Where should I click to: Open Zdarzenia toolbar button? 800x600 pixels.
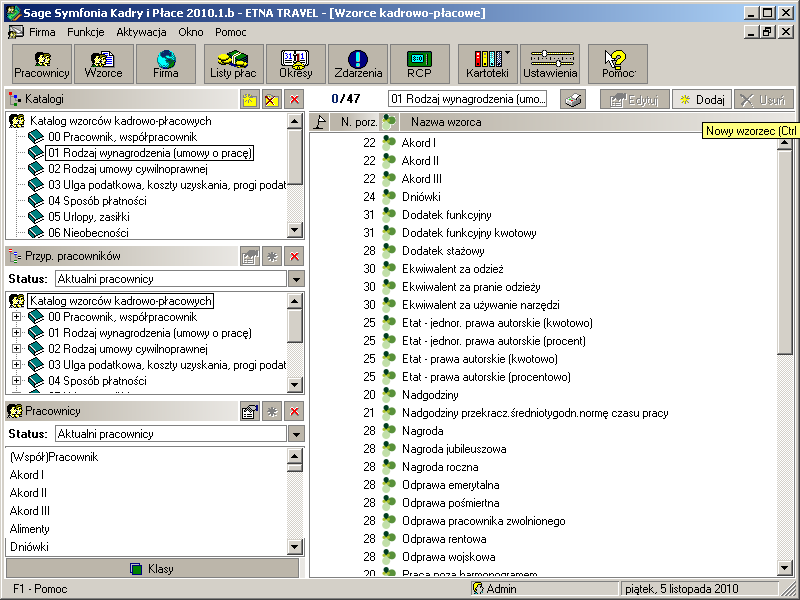[x=358, y=64]
